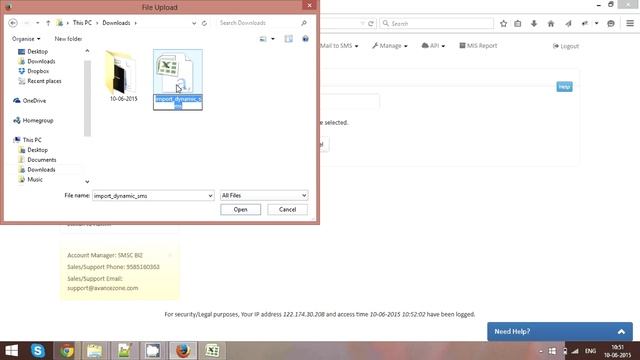Viewport: 640px width, 360px height.
Task: Open Chrome from the taskbar
Action: click(67, 351)
